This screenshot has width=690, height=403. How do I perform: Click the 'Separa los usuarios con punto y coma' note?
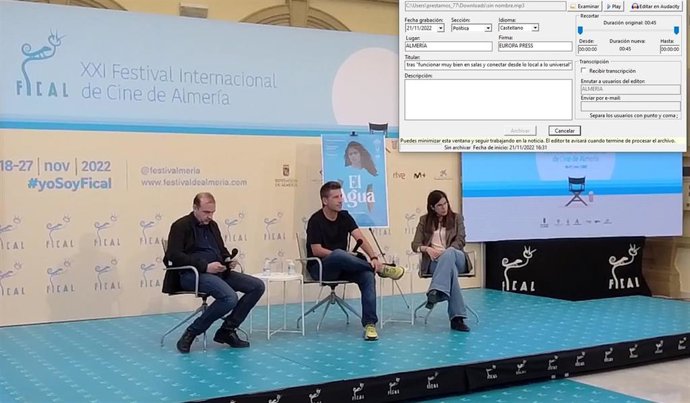(634, 116)
